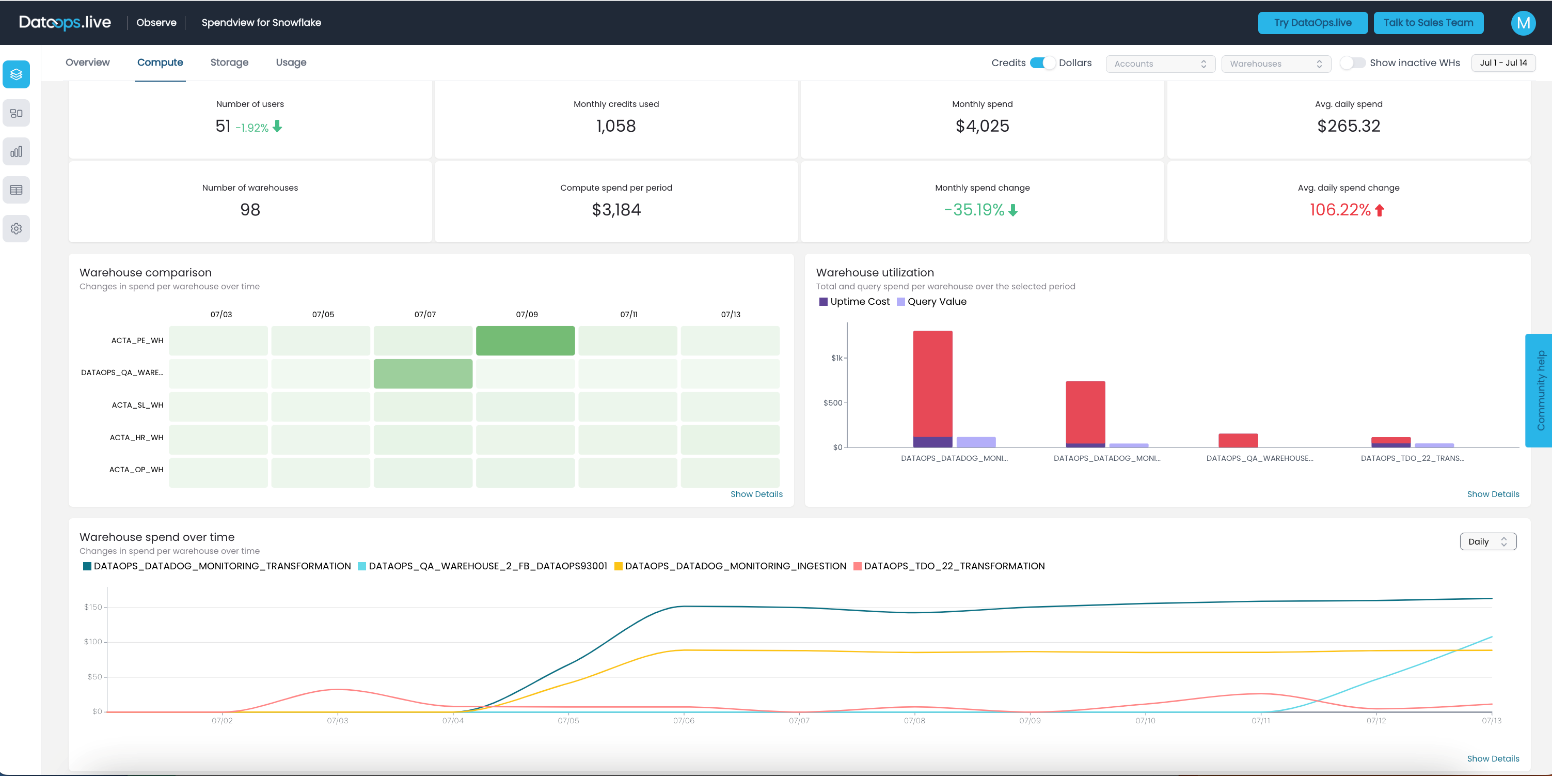Enable Show inactive WHs toggle

click(1352, 63)
